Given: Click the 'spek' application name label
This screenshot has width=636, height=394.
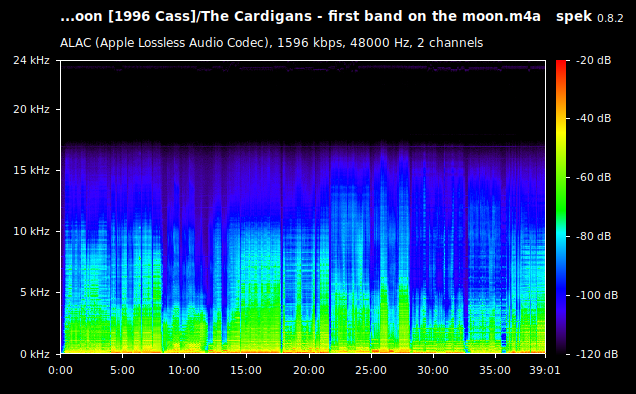Looking at the screenshot, I should pyautogui.click(x=574, y=17).
